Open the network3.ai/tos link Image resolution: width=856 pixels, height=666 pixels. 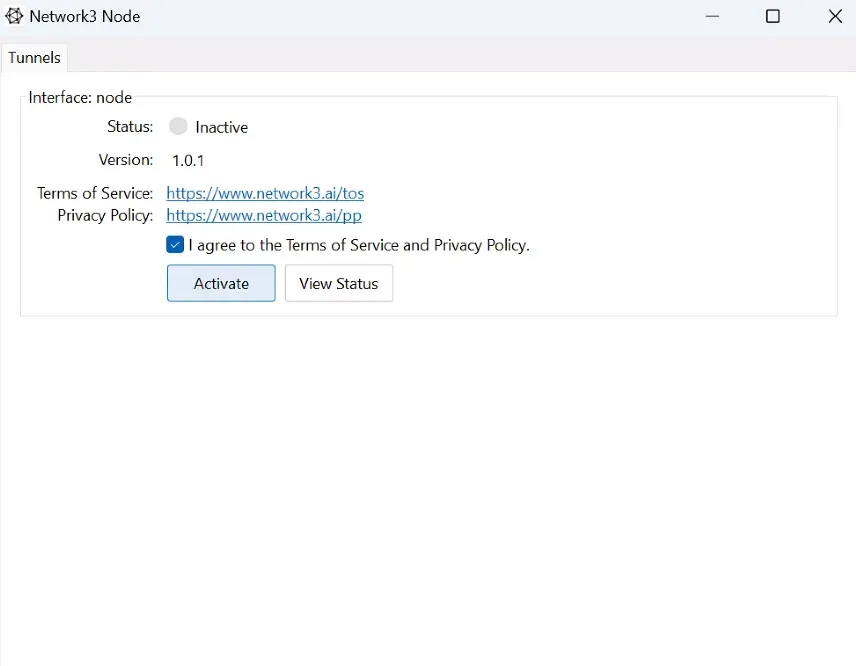pyautogui.click(x=265, y=193)
